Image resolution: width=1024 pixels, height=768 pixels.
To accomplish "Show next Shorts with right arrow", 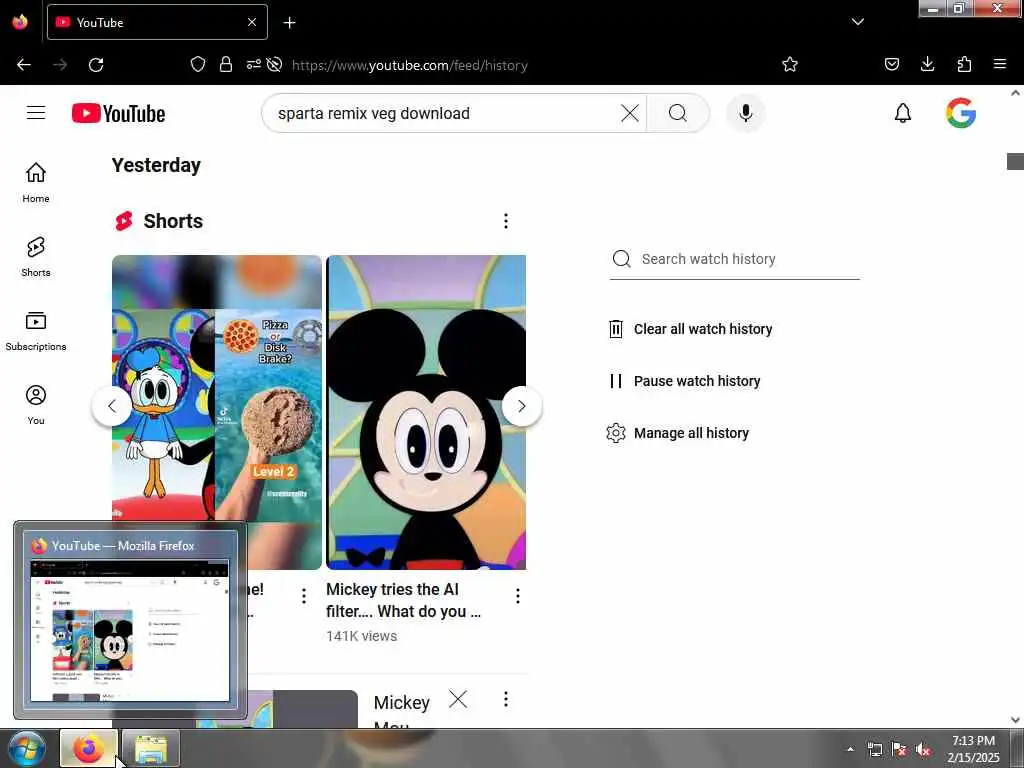I will click(522, 406).
